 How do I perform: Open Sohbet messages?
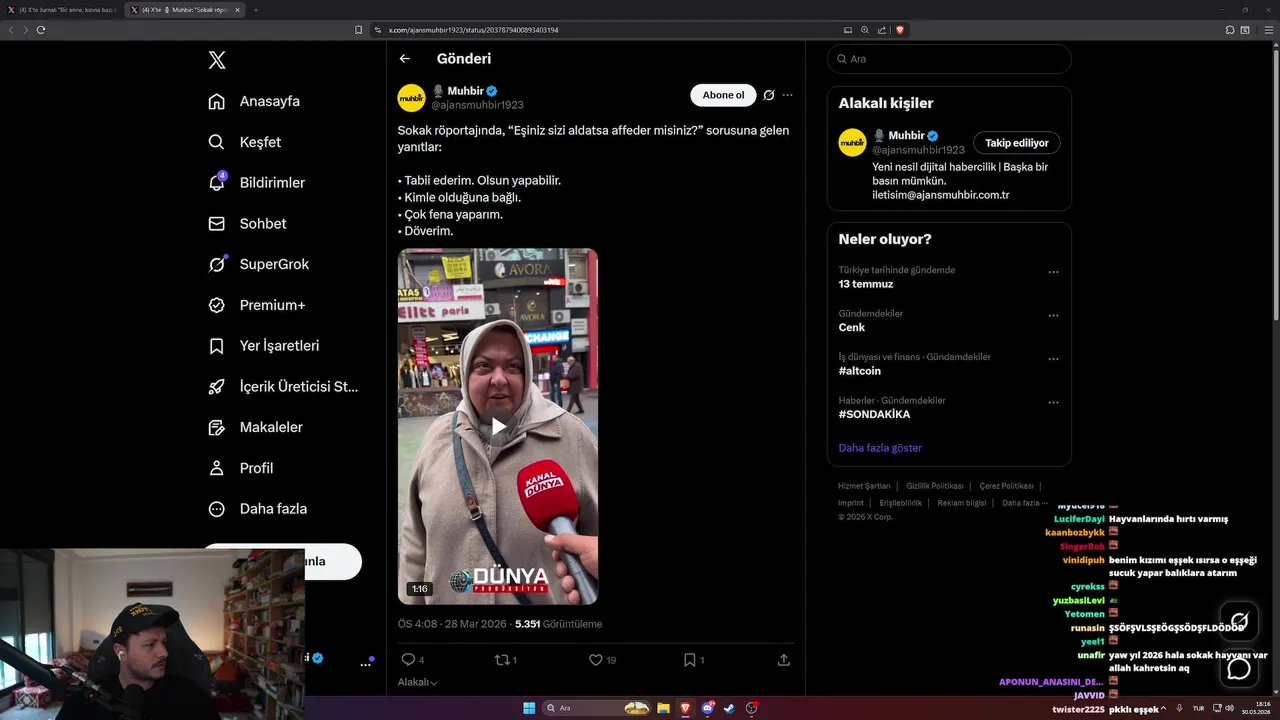pos(247,224)
